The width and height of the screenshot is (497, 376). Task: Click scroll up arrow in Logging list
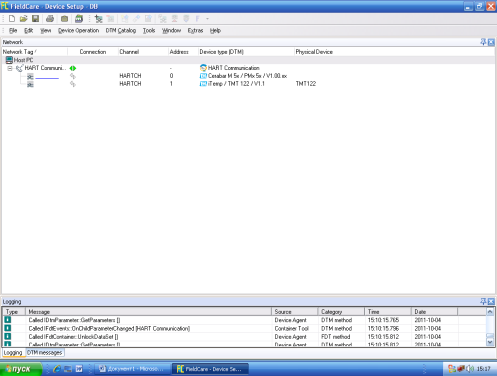(x=490, y=312)
